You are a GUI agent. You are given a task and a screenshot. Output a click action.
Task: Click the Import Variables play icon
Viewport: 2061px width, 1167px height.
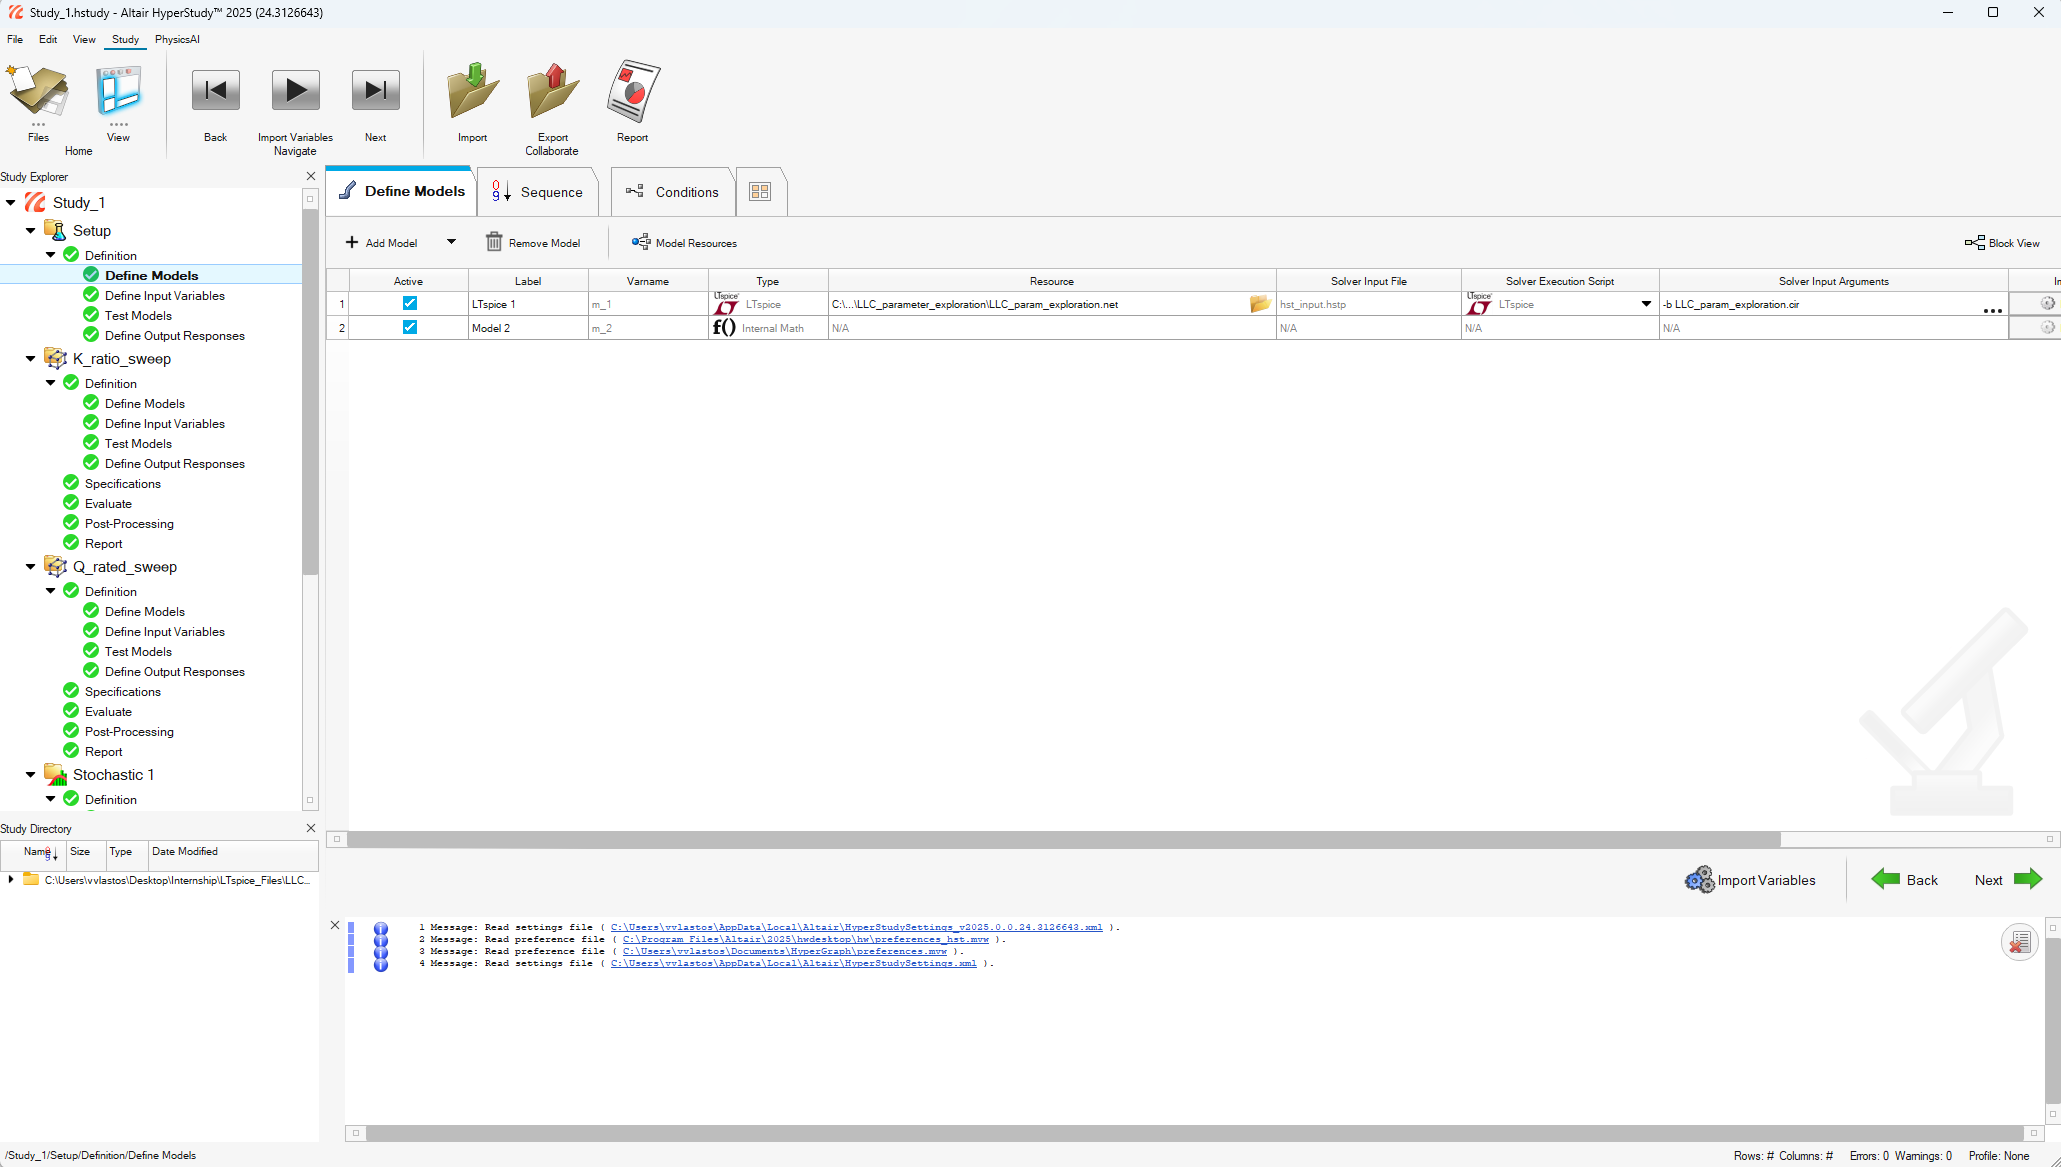(x=295, y=92)
